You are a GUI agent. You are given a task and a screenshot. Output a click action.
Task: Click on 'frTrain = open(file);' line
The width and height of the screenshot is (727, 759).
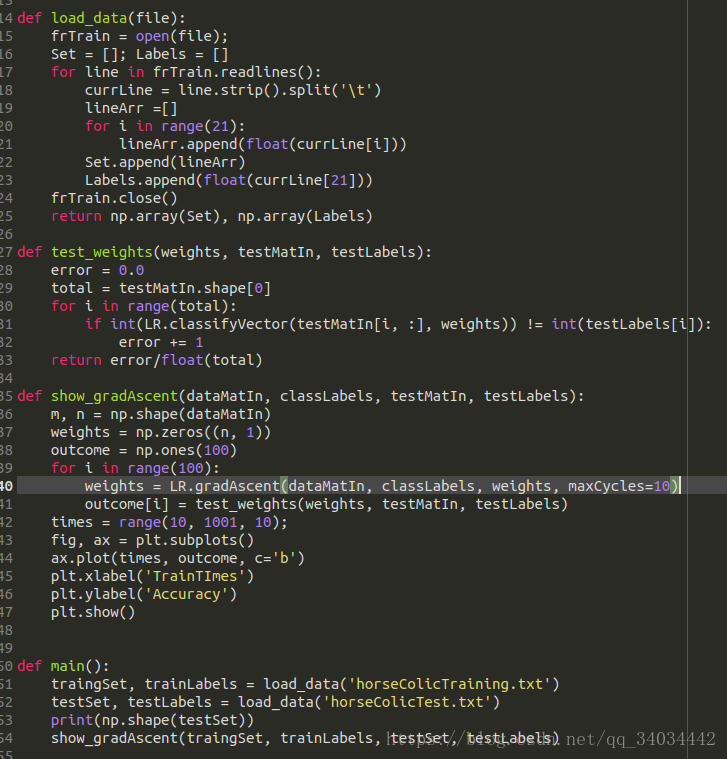point(139,36)
